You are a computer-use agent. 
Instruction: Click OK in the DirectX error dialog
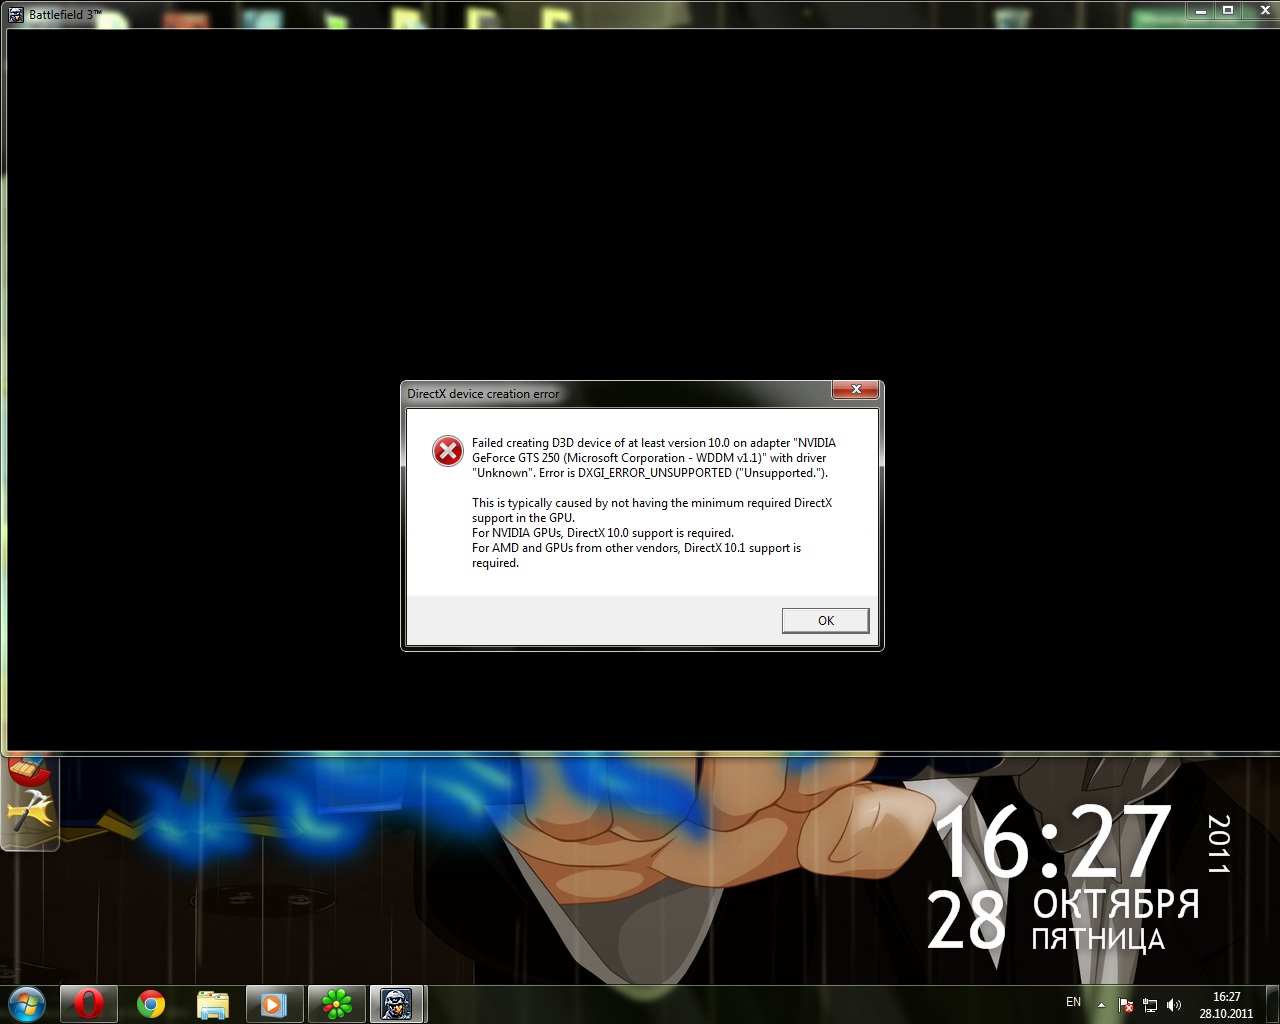(x=825, y=620)
